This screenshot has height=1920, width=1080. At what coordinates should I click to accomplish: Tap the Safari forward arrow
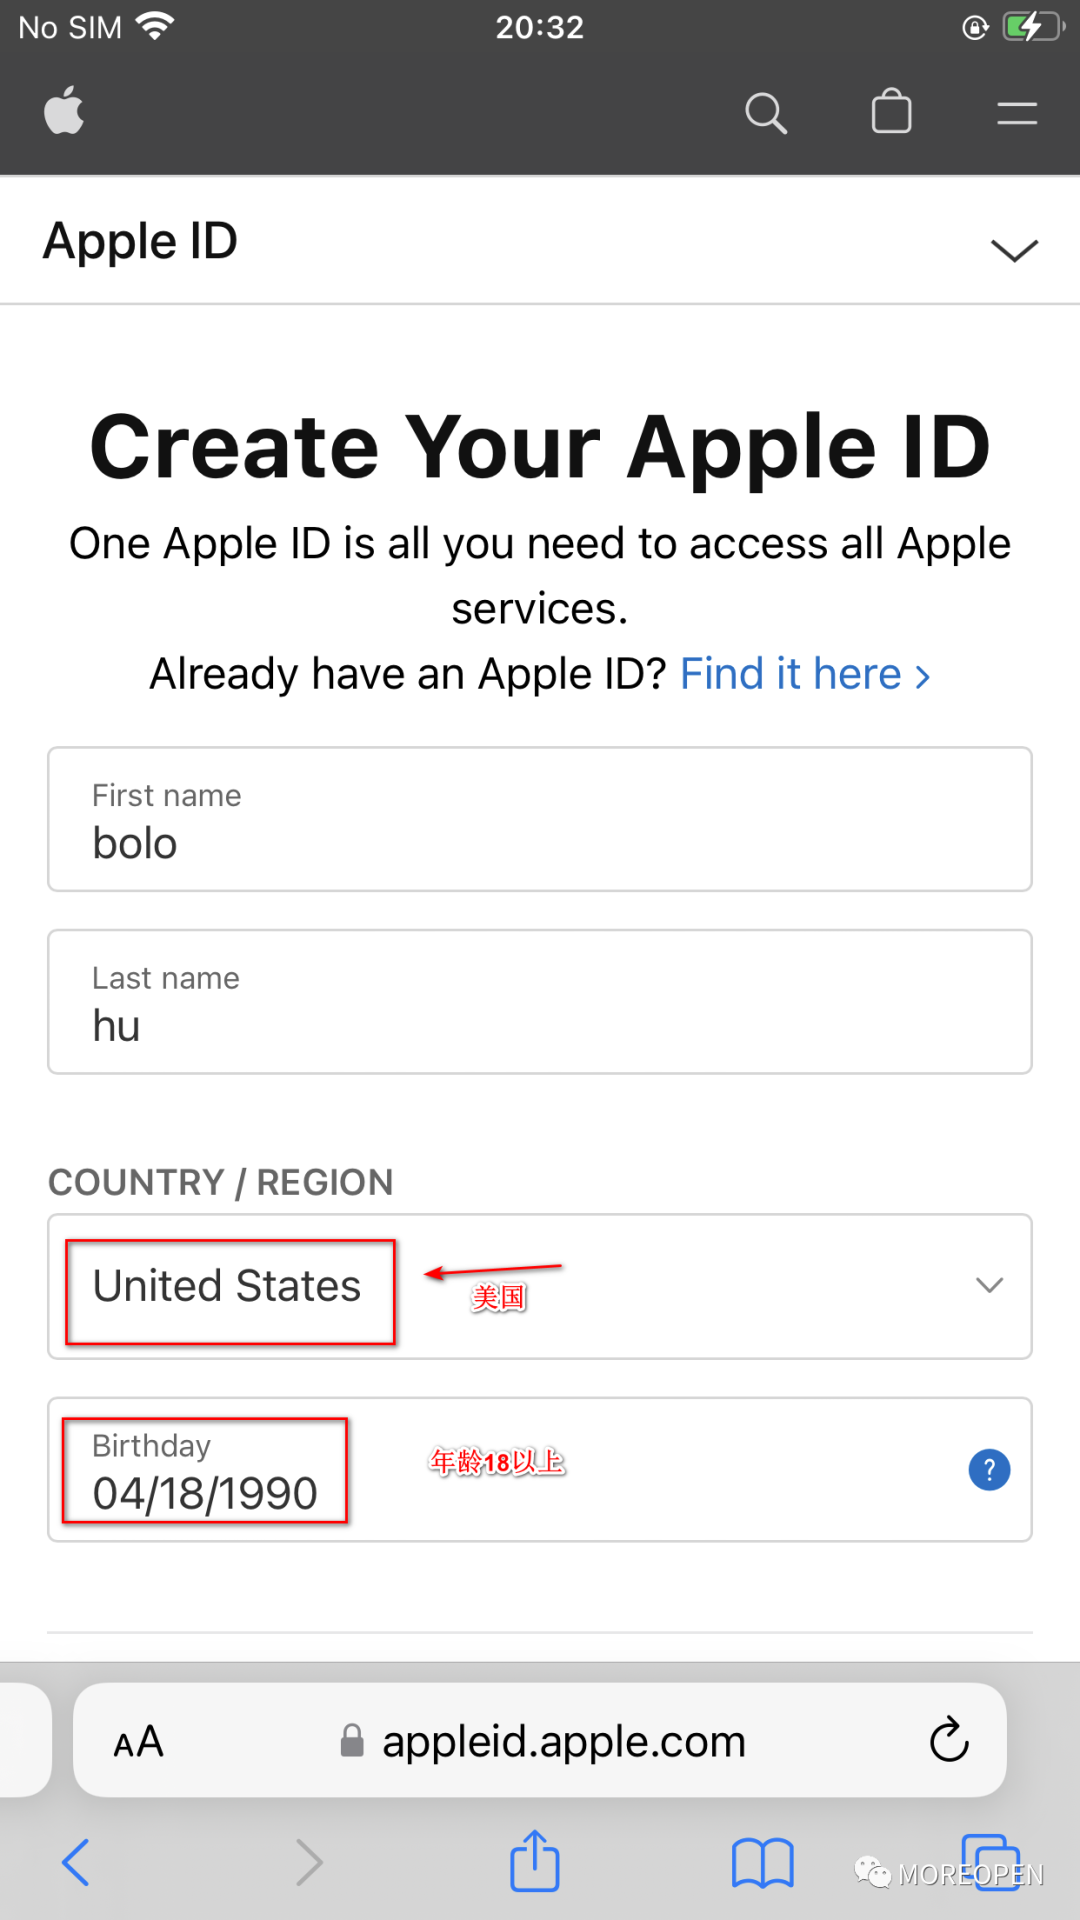[x=309, y=1862]
